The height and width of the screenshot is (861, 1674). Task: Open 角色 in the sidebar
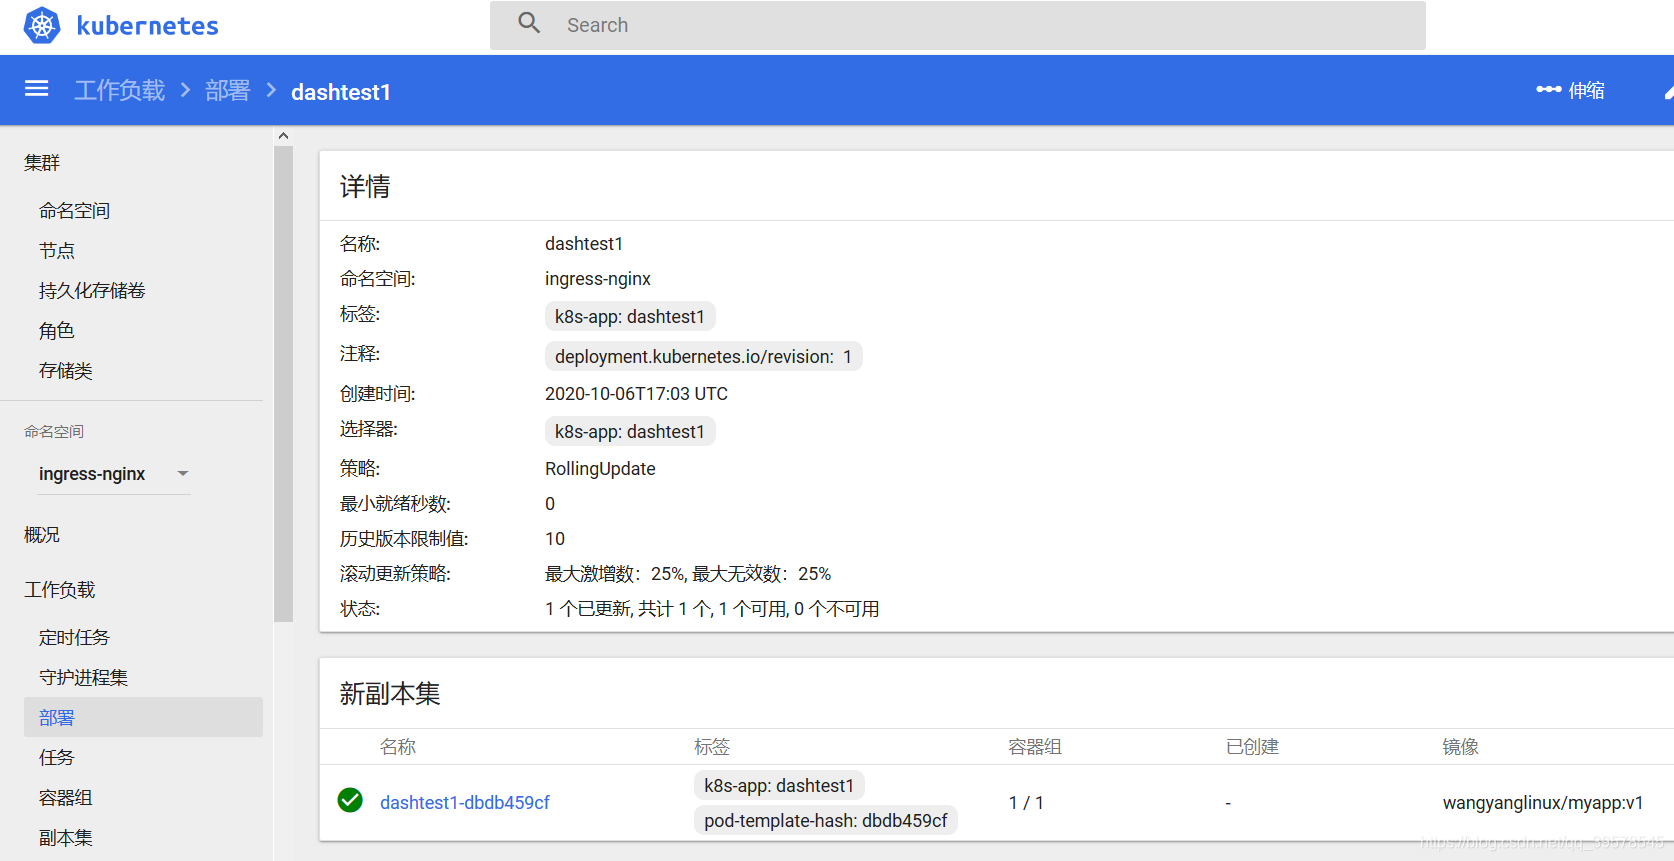pos(57,330)
